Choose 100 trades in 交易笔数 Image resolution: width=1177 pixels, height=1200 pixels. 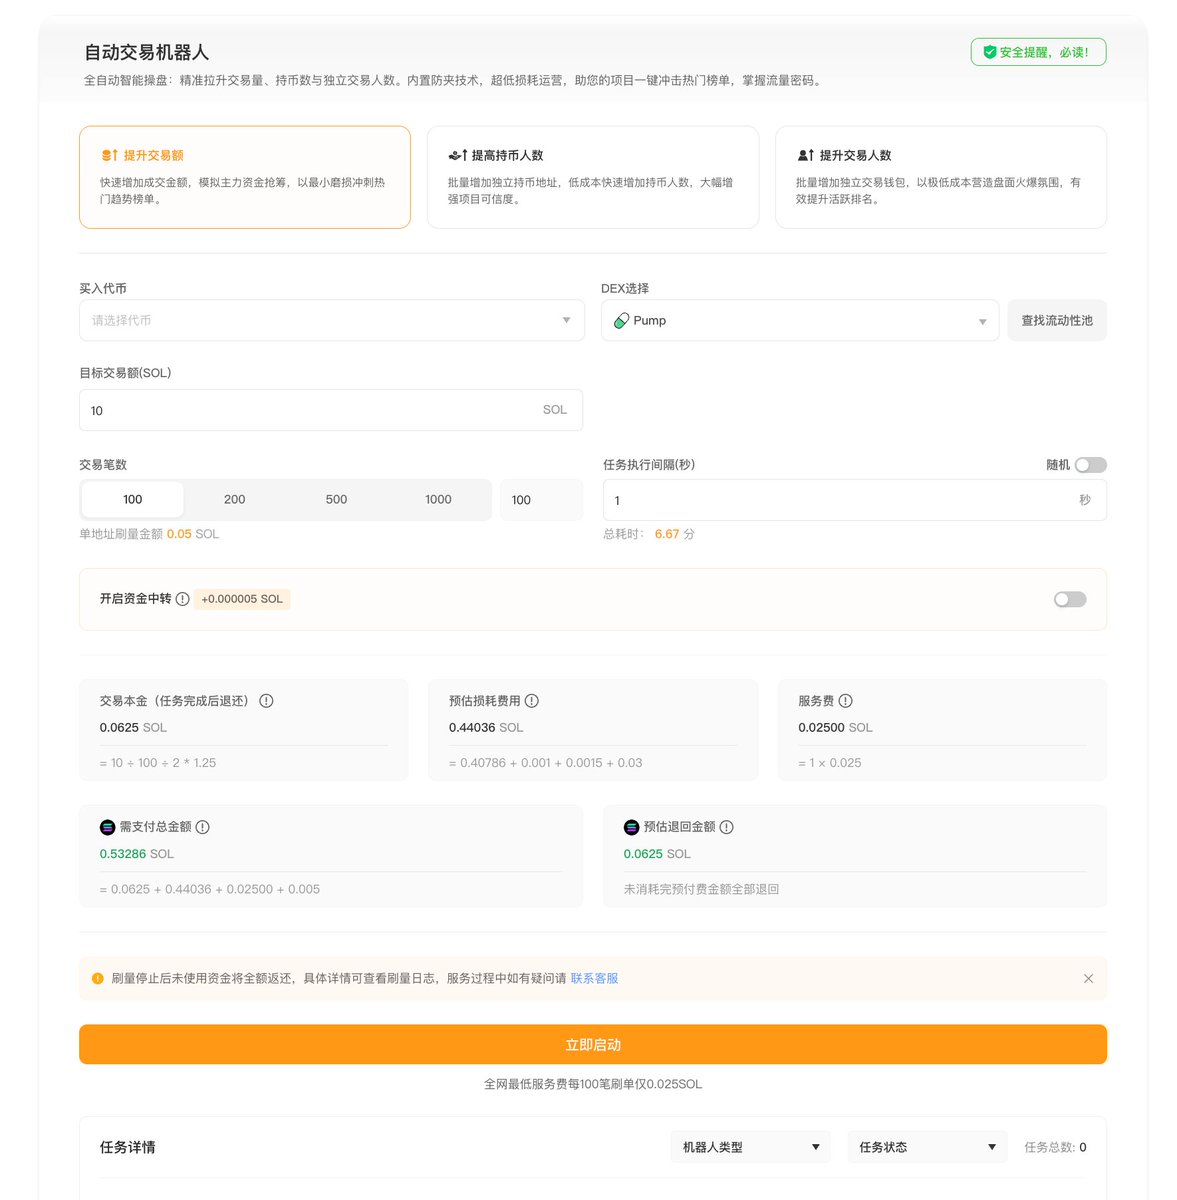[133, 499]
